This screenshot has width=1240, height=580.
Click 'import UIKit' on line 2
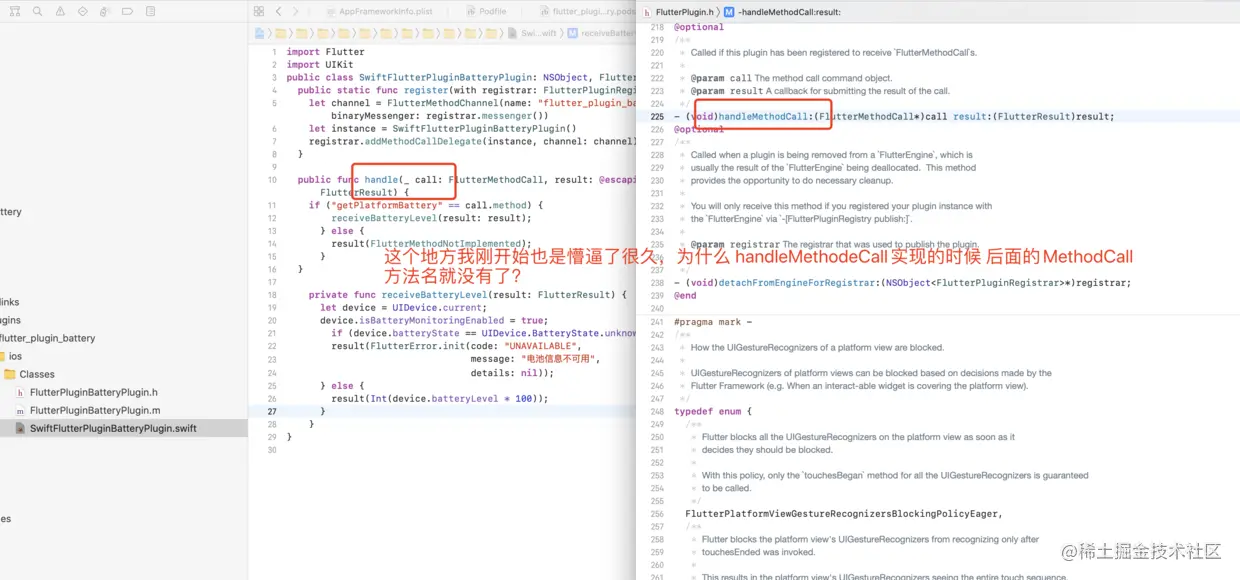pyautogui.click(x=318, y=64)
